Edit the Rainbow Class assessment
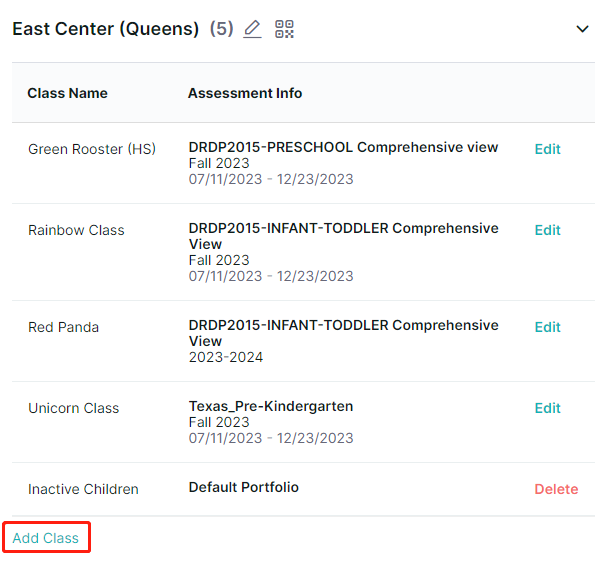The height and width of the screenshot is (566, 609). (547, 230)
